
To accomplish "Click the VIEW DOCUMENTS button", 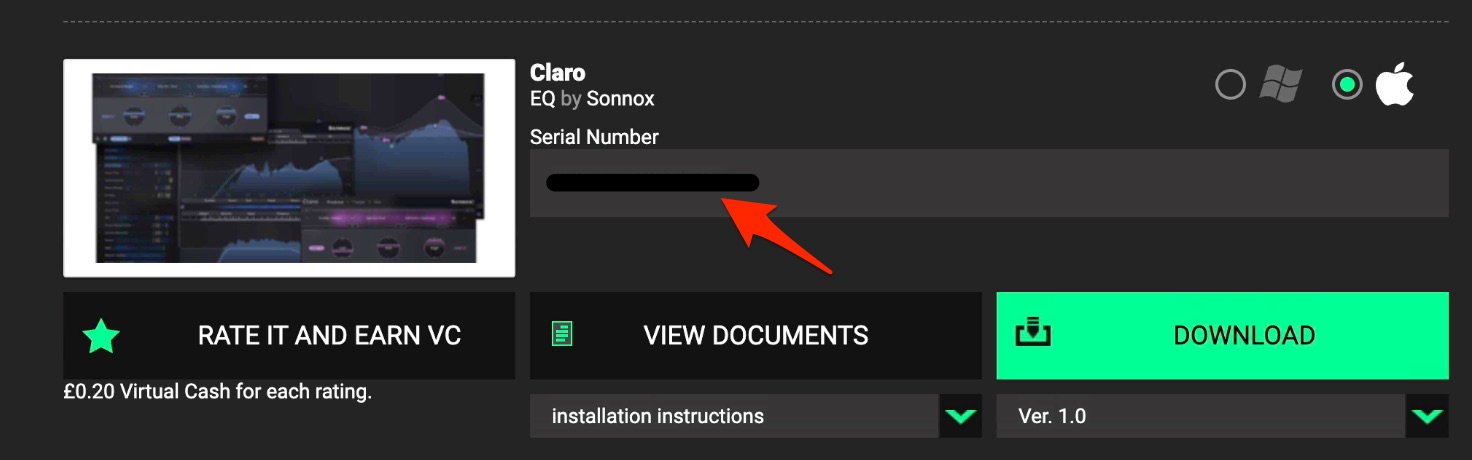I will tap(756, 336).
